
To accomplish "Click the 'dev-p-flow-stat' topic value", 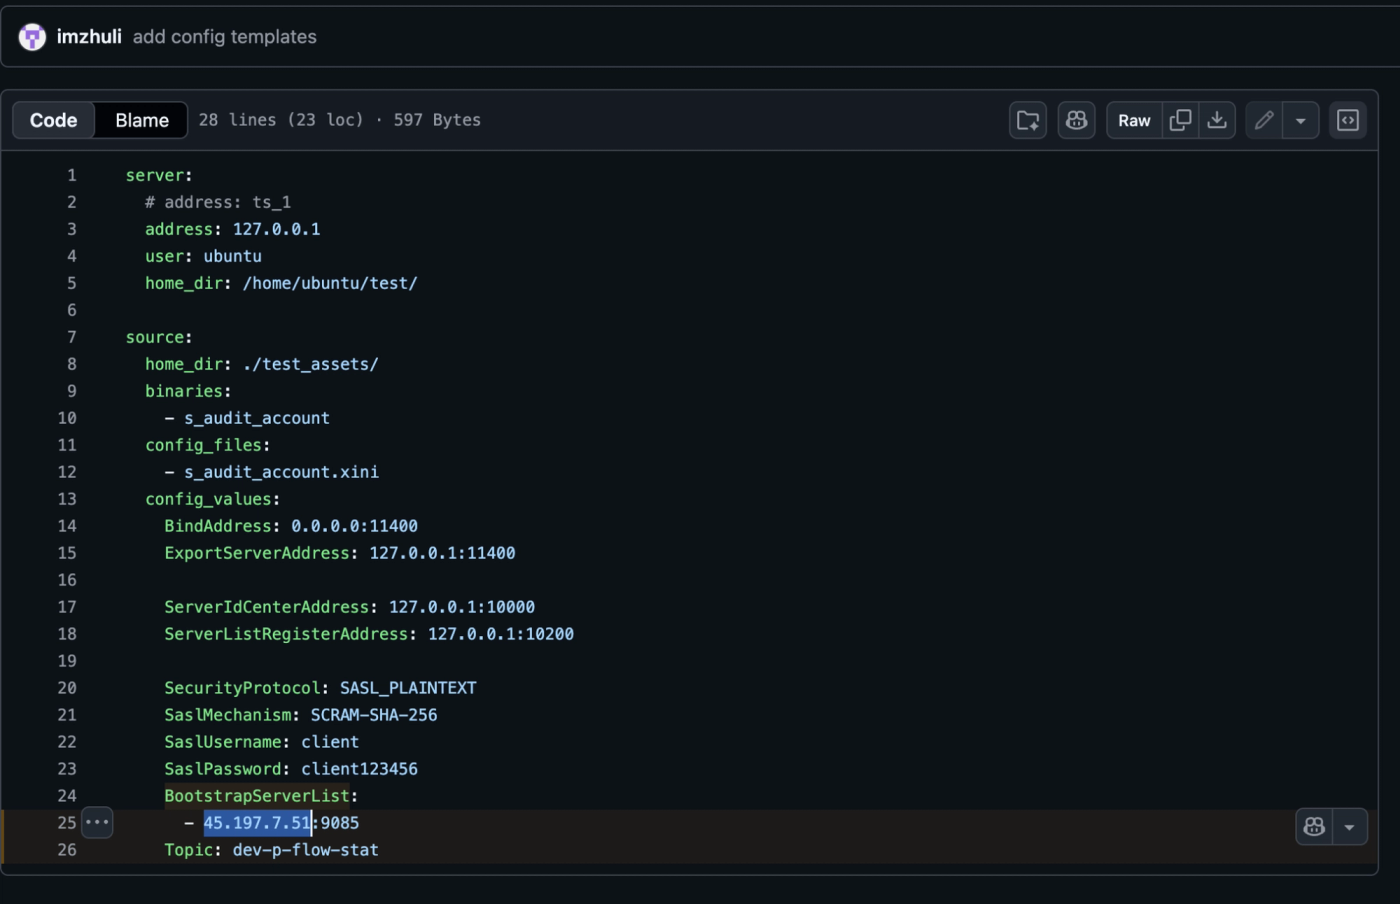I will [306, 850].
